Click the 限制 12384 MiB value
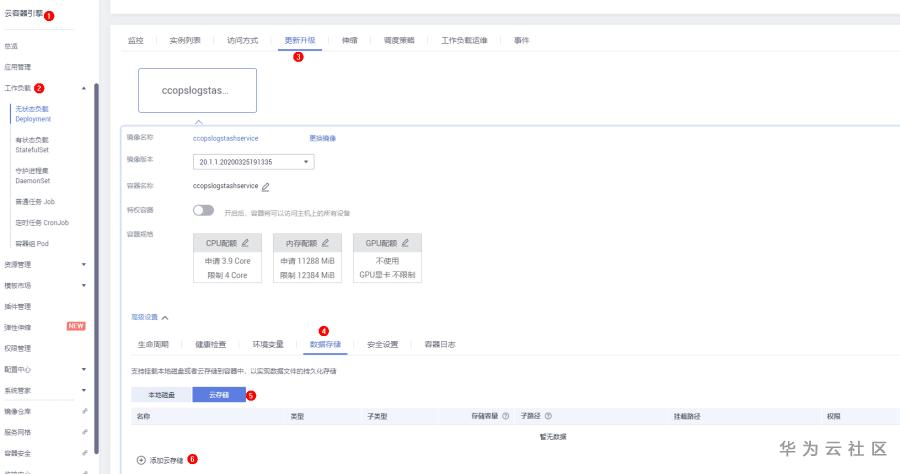This screenshot has height=474, width=900. tap(307, 275)
